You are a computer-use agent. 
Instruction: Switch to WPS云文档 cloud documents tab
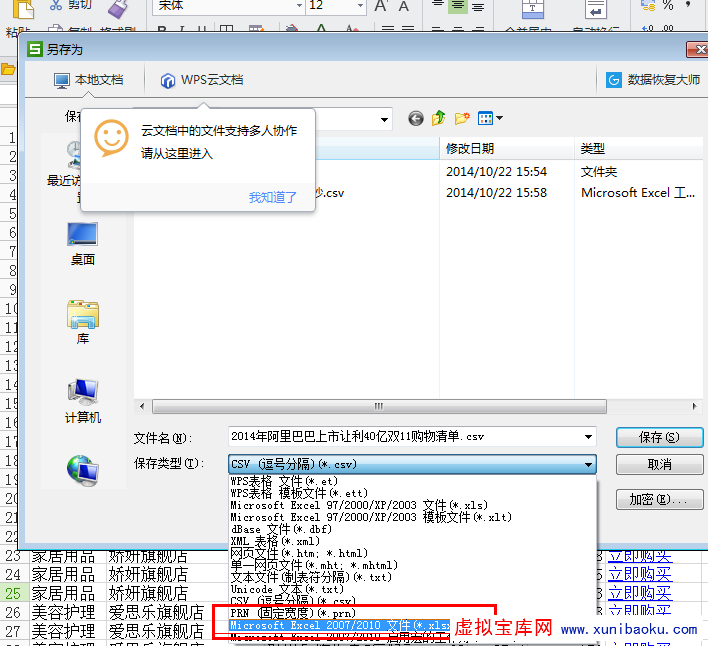200,80
